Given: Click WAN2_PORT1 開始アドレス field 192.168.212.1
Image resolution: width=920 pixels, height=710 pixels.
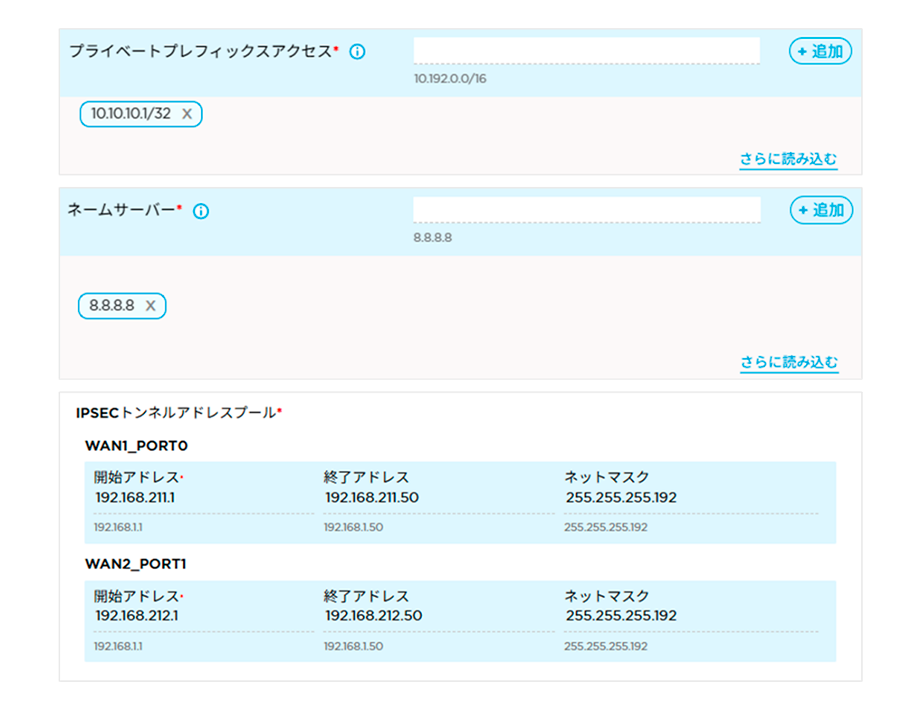Looking at the screenshot, I should click(x=200, y=616).
